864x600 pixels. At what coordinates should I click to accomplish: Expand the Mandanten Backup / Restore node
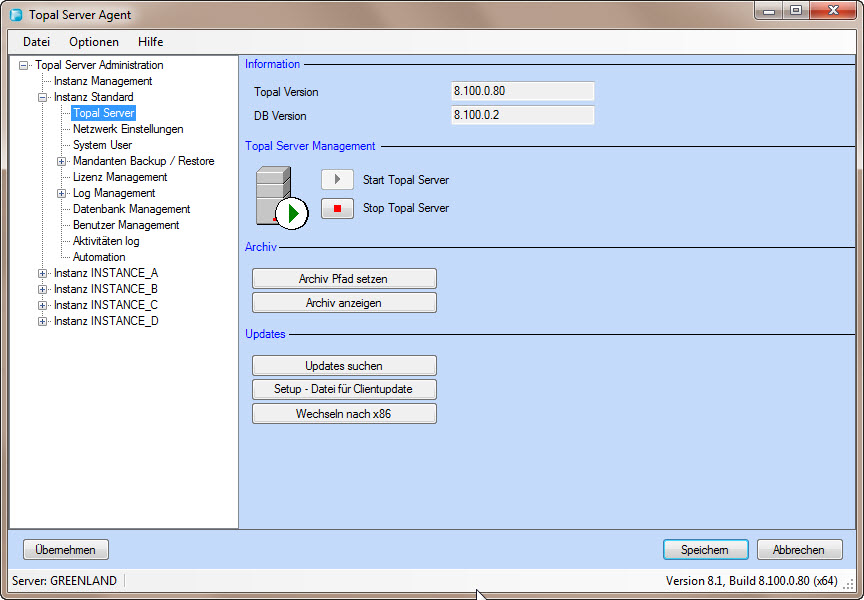pyautogui.click(x=61, y=161)
